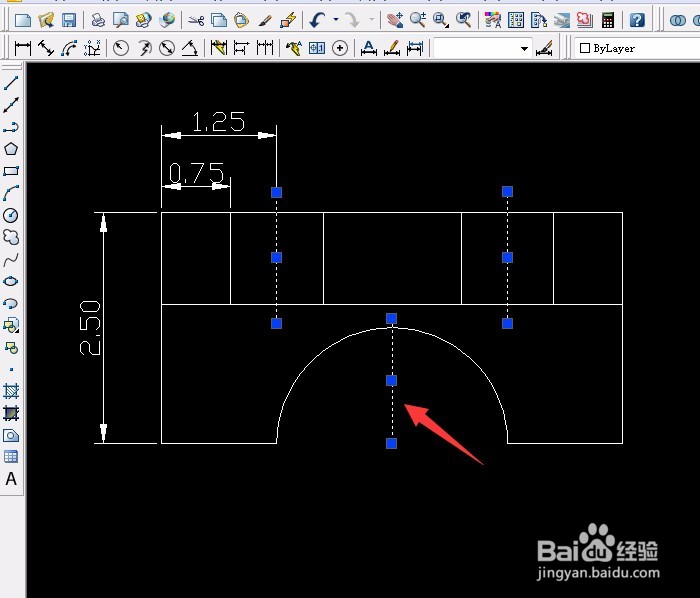Viewport: 700px width, 598px height.
Task: Select the Circle tool
Action: [x=11, y=215]
